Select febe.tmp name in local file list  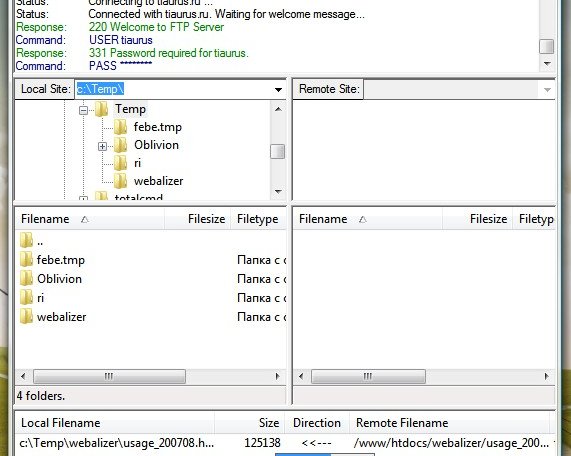pyautogui.click(x=61, y=260)
